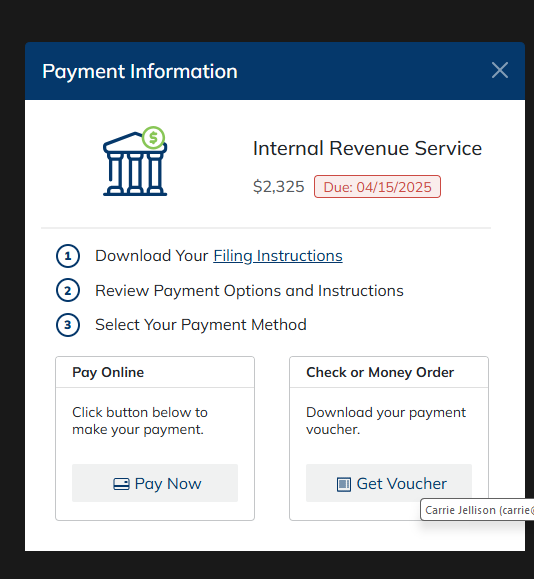534x579 pixels.
Task: Click the $2,325 amount text
Action: tap(278, 186)
